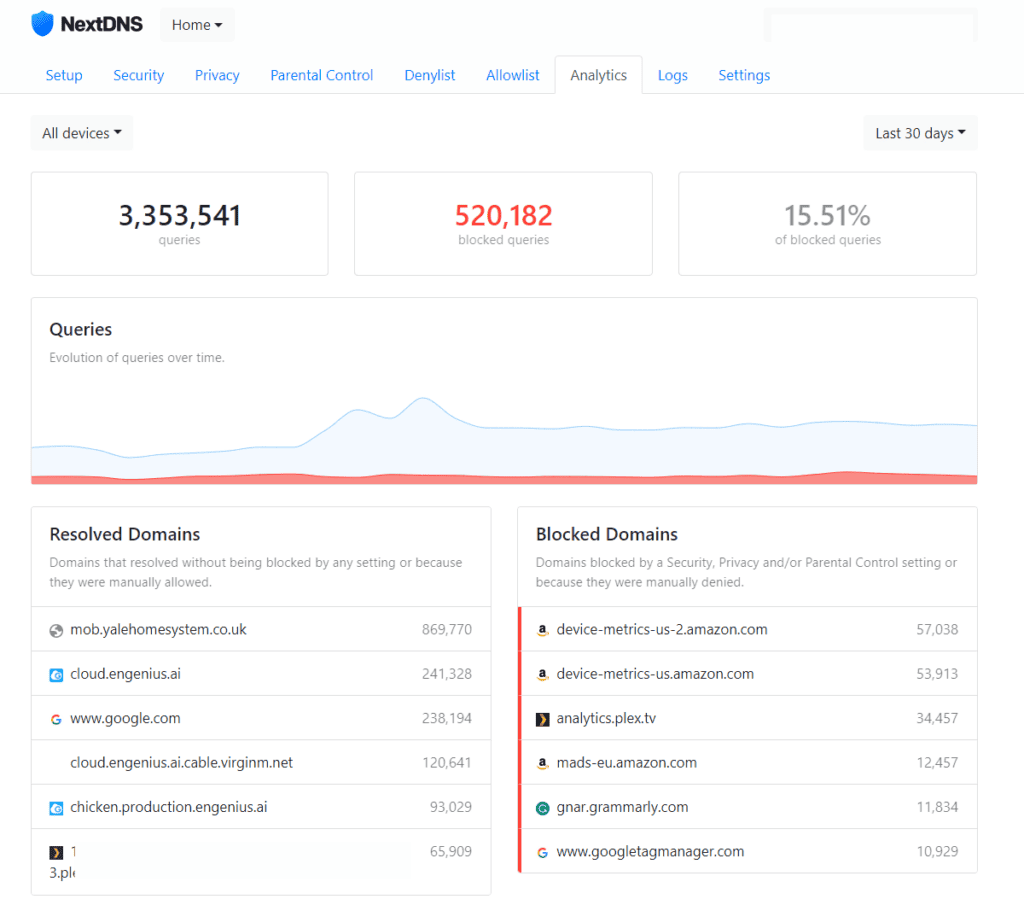Open the Home profile dropdown
The height and width of the screenshot is (905, 1024).
tap(196, 25)
